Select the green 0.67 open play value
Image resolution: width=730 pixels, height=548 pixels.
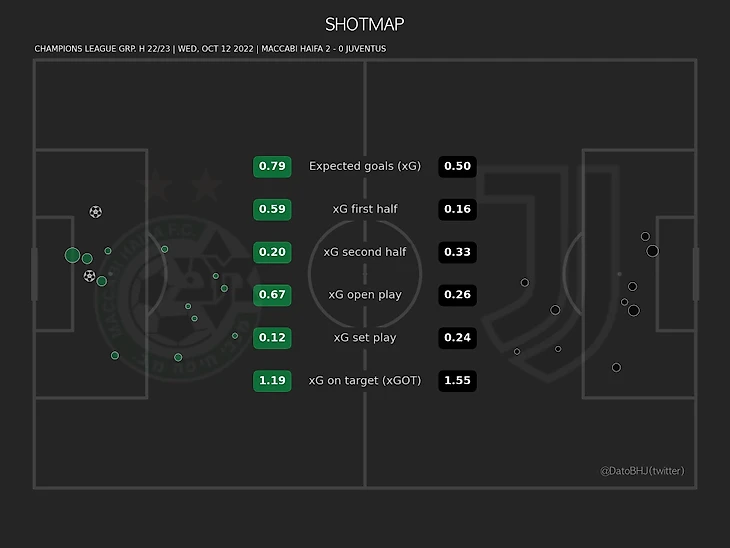272,295
